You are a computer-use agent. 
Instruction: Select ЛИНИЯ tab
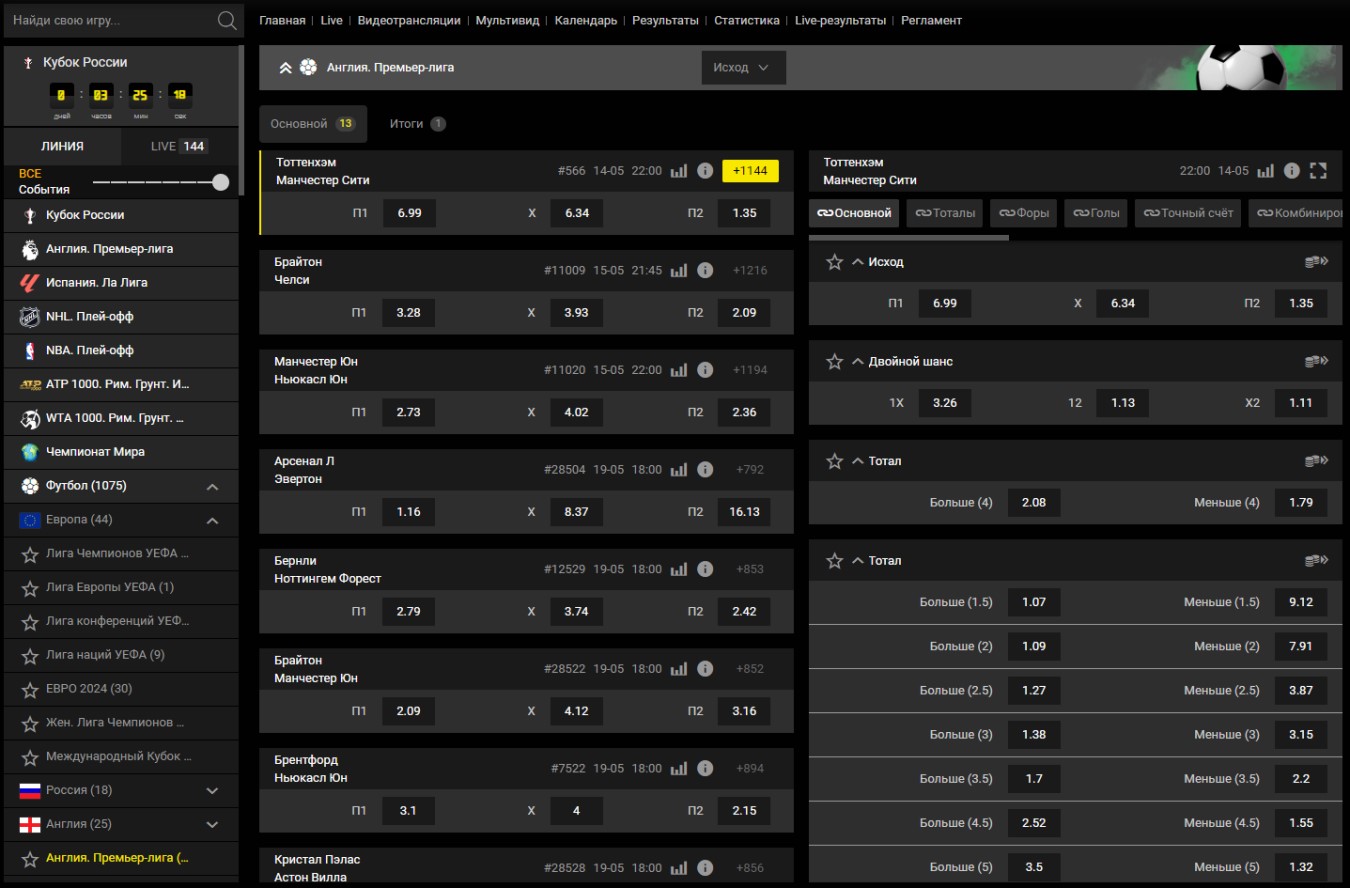click(62, 146)
